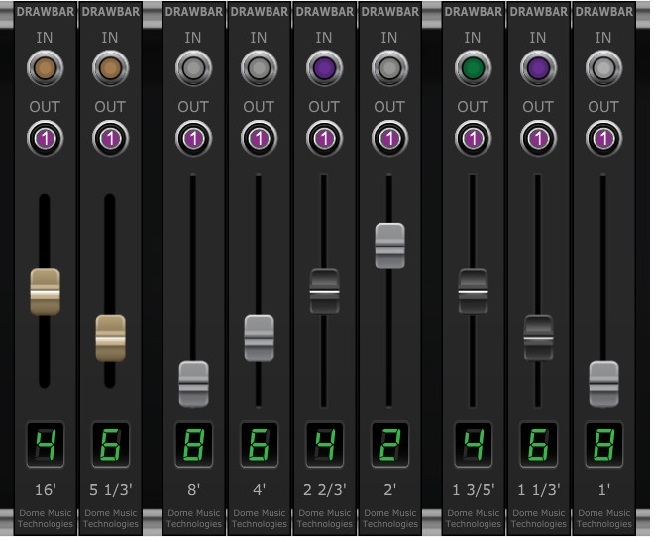Click the LED value display above 2'
Image resolution: width=656 pixels, height=542 pixels.
(390, 445)
